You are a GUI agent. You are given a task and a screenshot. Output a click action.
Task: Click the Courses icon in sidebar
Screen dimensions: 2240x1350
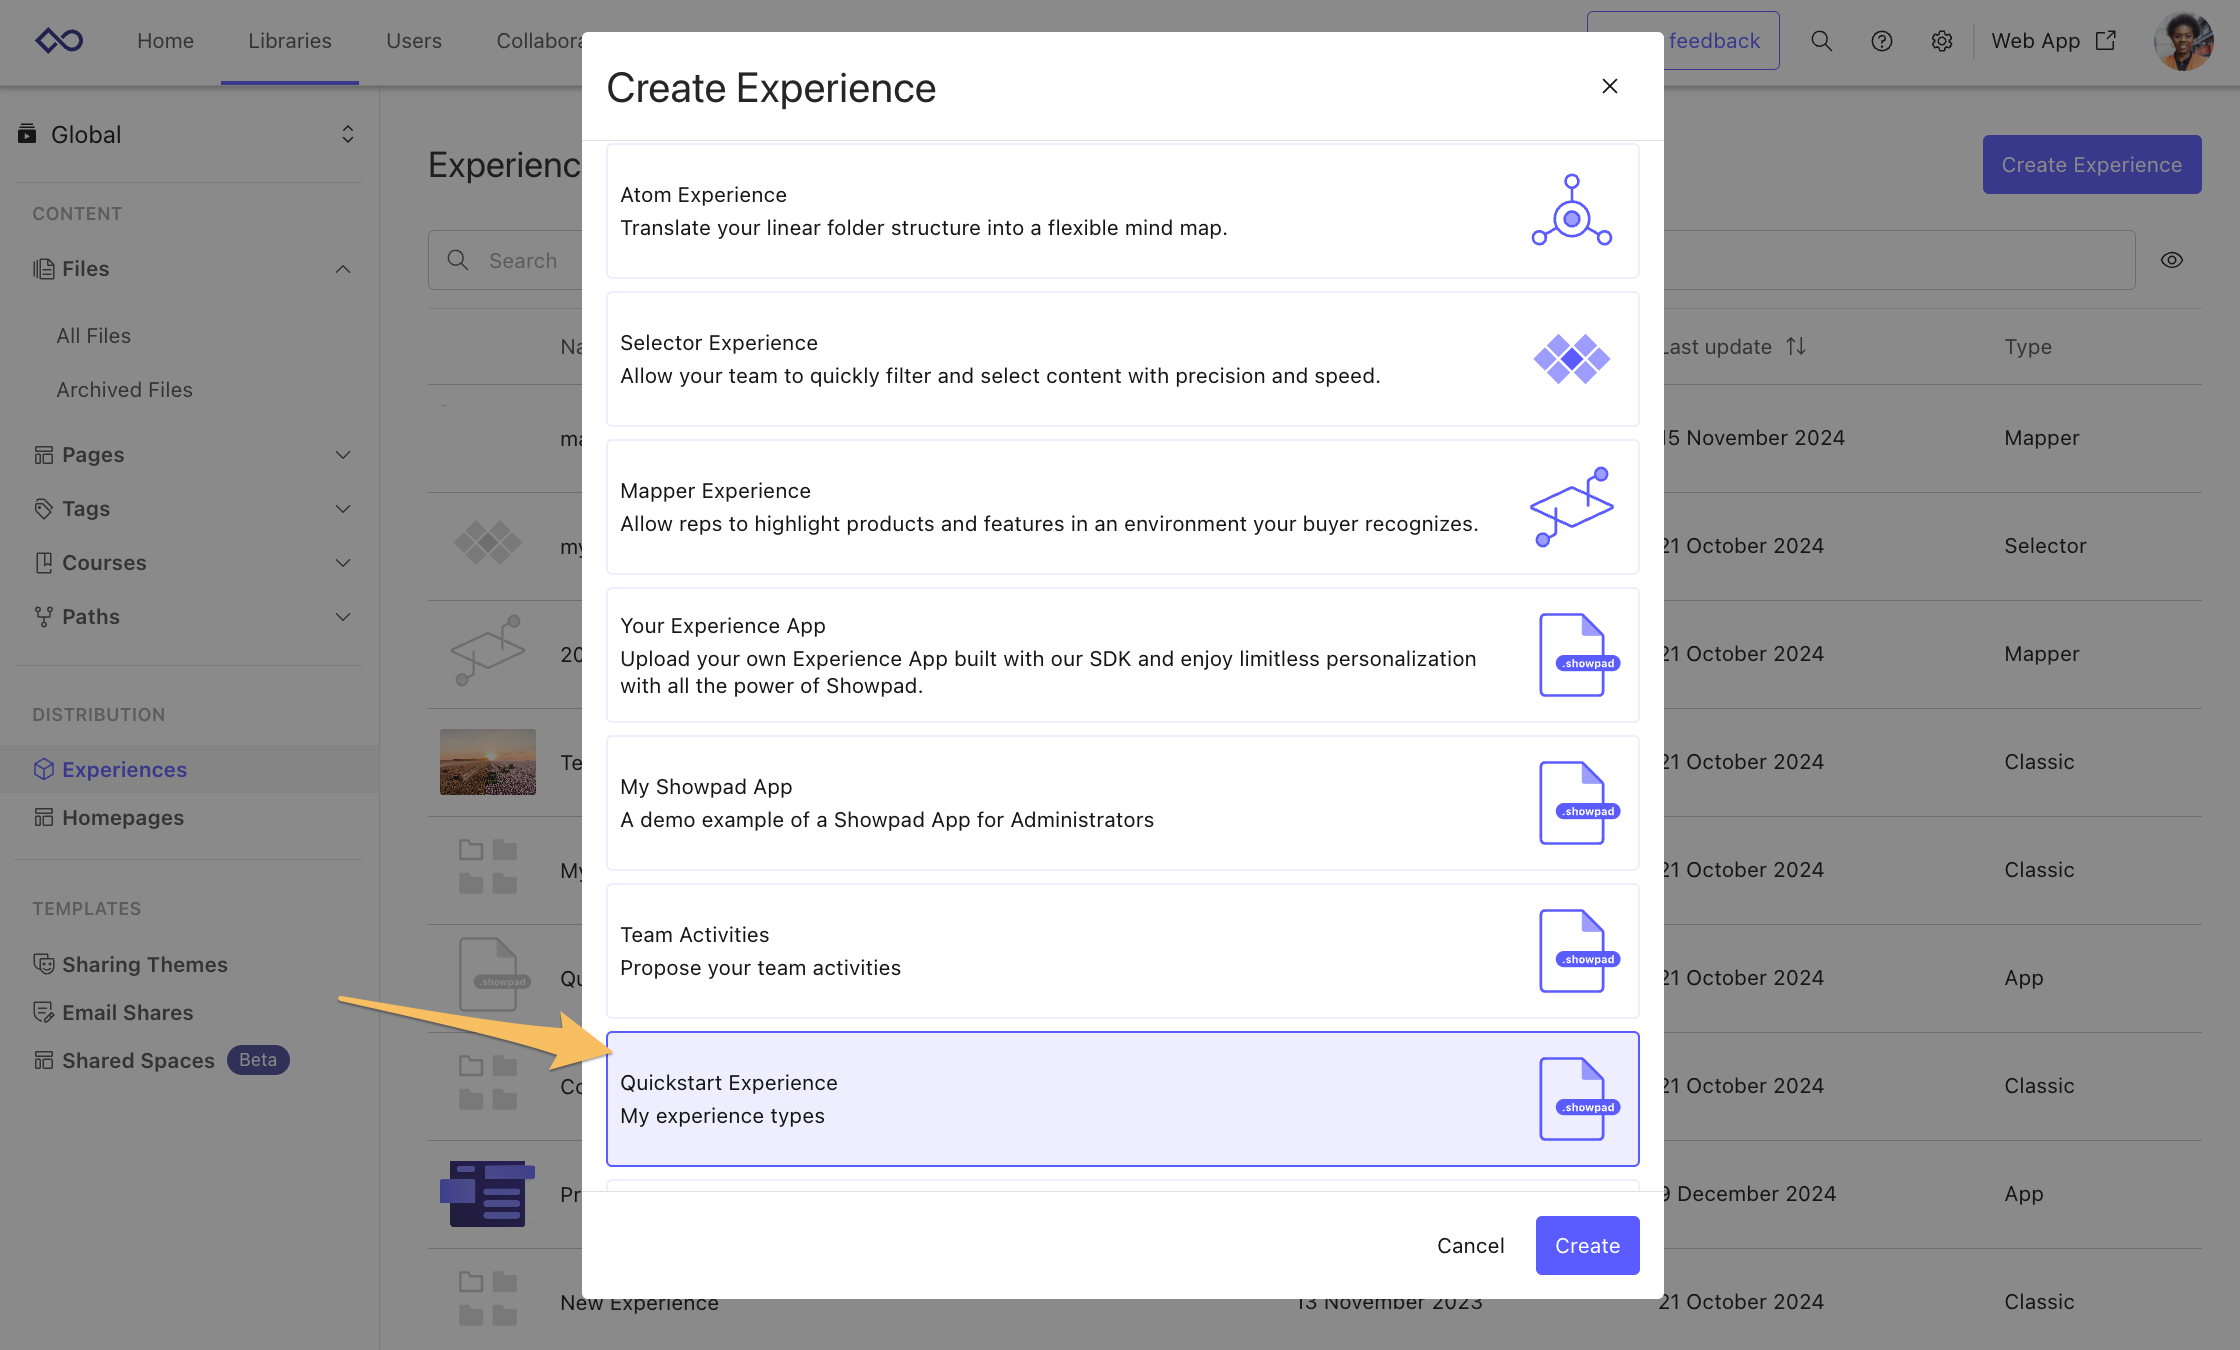click(43, 563)
